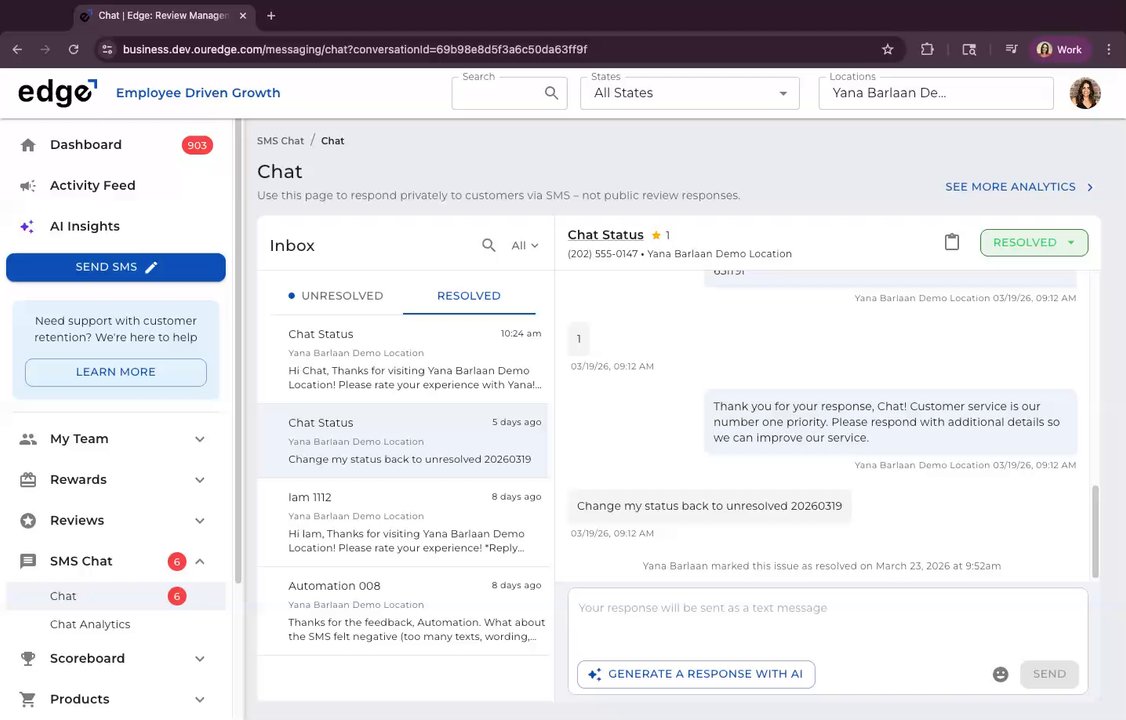Open the RESOLVED status dropdown
1126x720 pixels.
1034,242
